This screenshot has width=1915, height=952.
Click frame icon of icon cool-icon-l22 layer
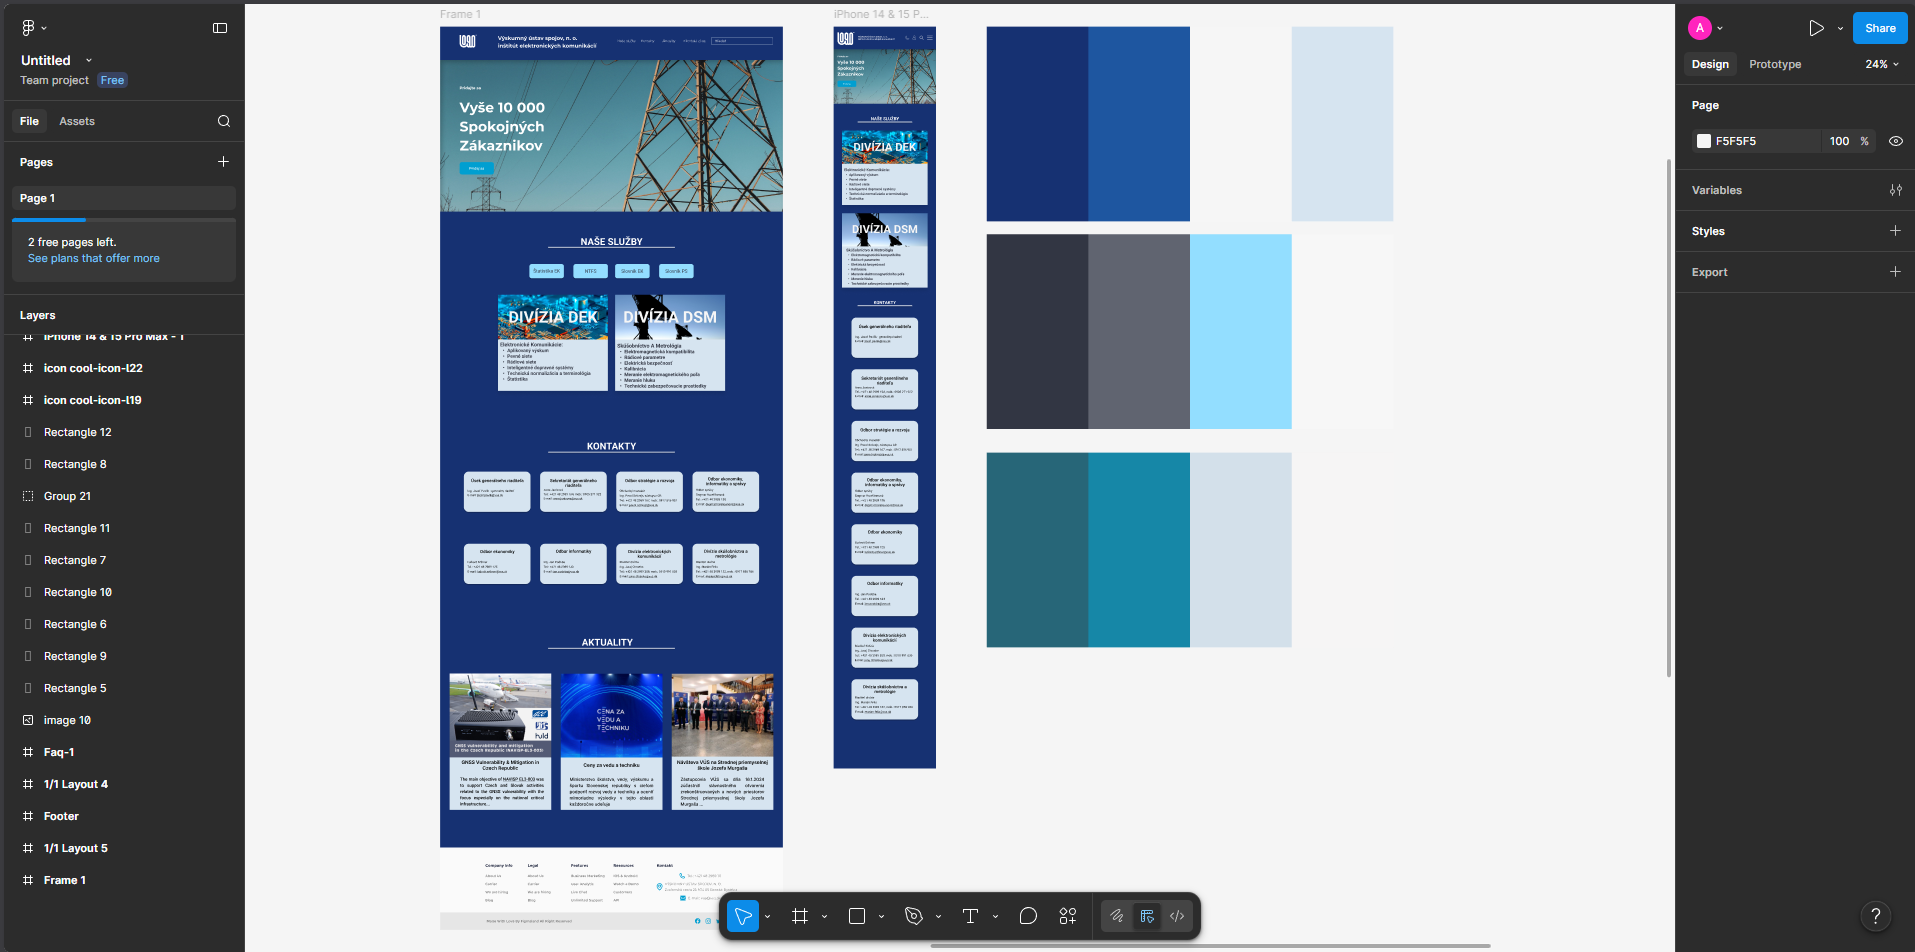28,368
